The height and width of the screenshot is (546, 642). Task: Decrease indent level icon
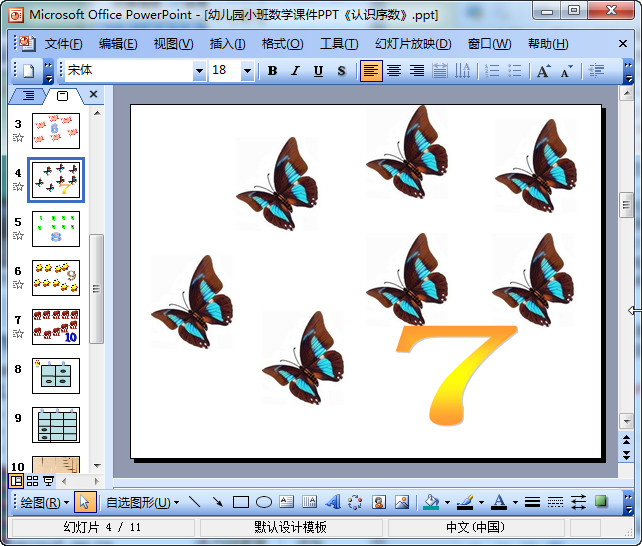(596, 71)
